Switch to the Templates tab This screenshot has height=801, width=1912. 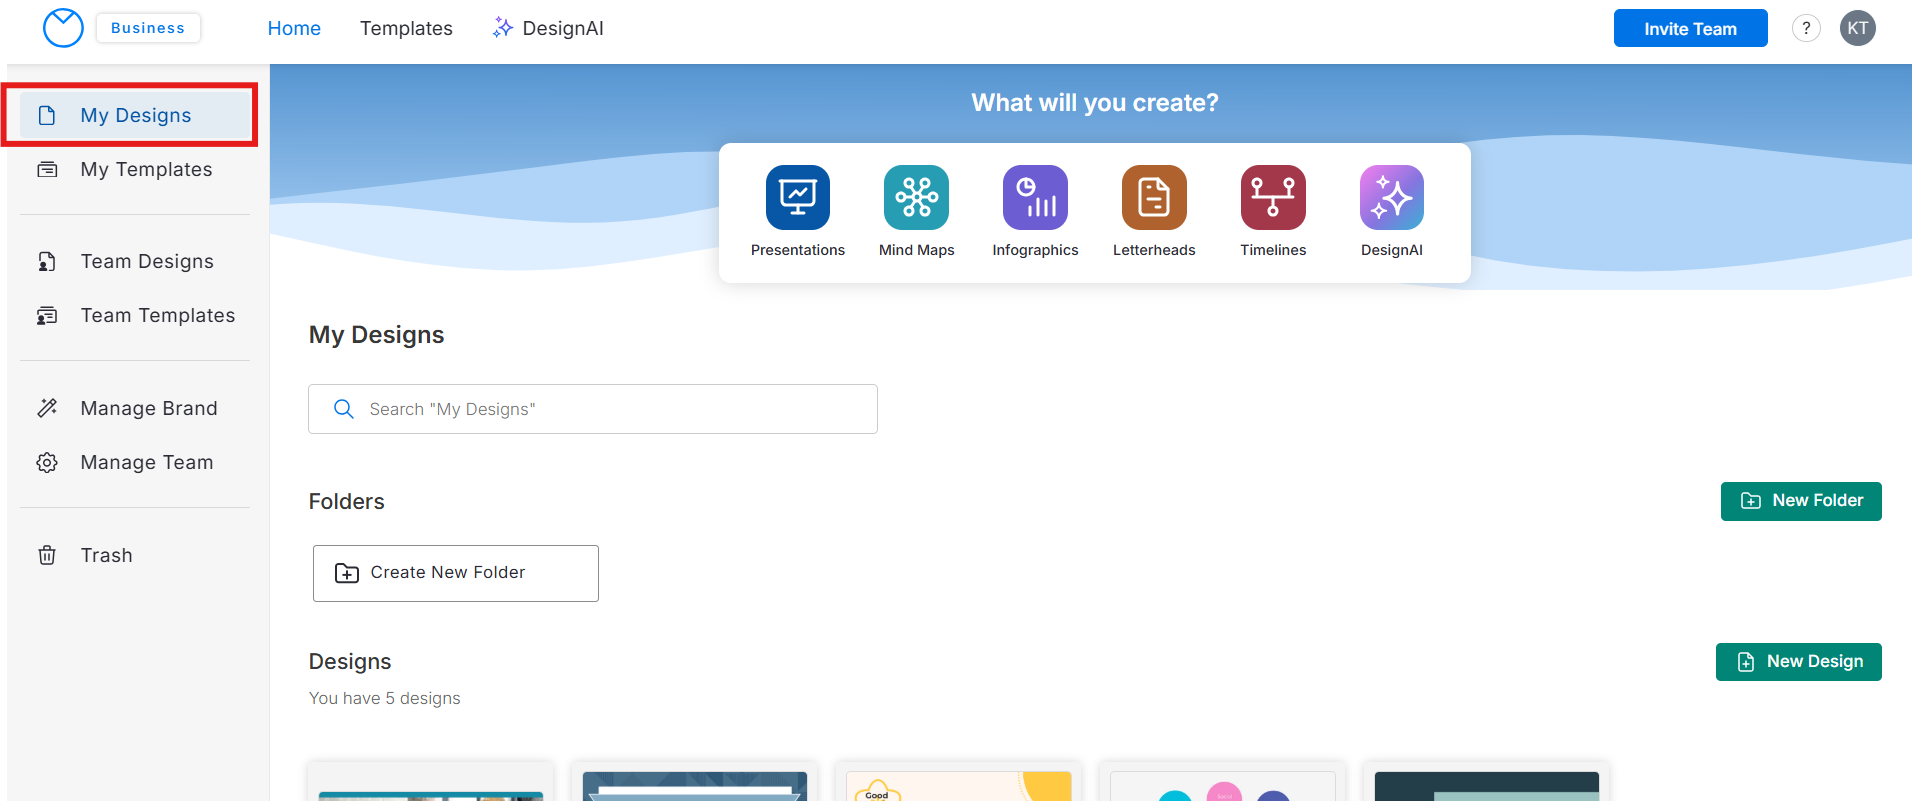(406, 28)
